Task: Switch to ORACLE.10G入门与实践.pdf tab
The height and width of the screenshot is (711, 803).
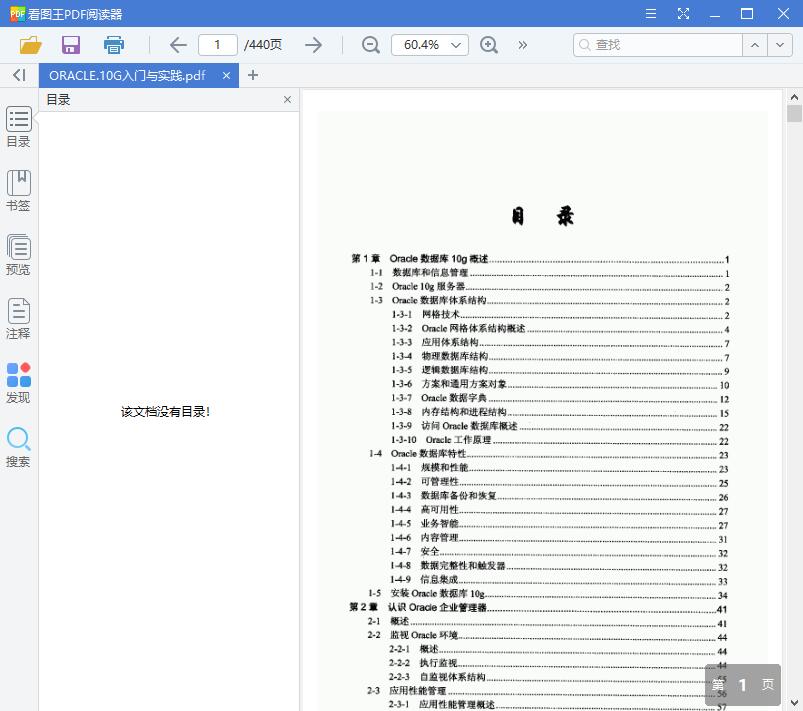Action: (x=128, y=76)
